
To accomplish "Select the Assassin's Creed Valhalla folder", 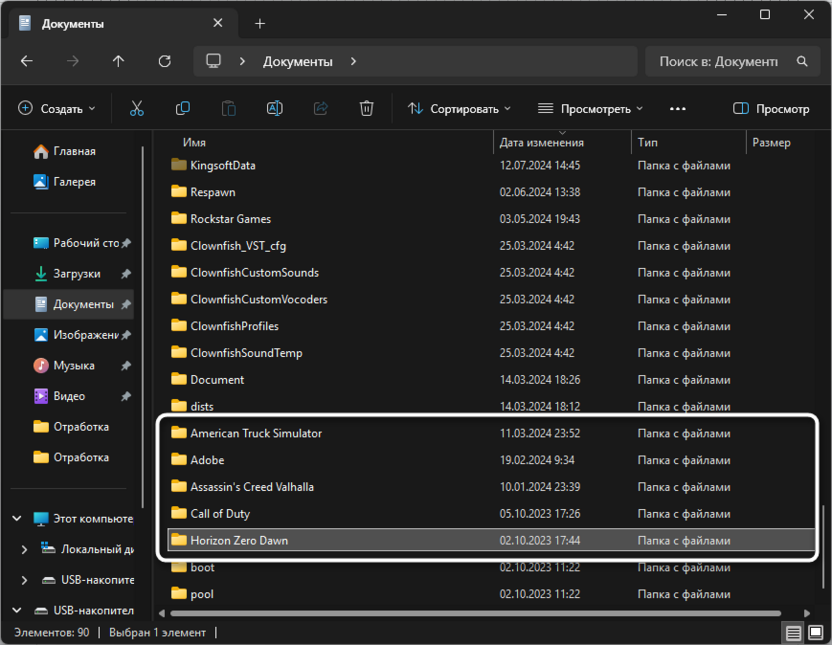I will tap(491, 487).
